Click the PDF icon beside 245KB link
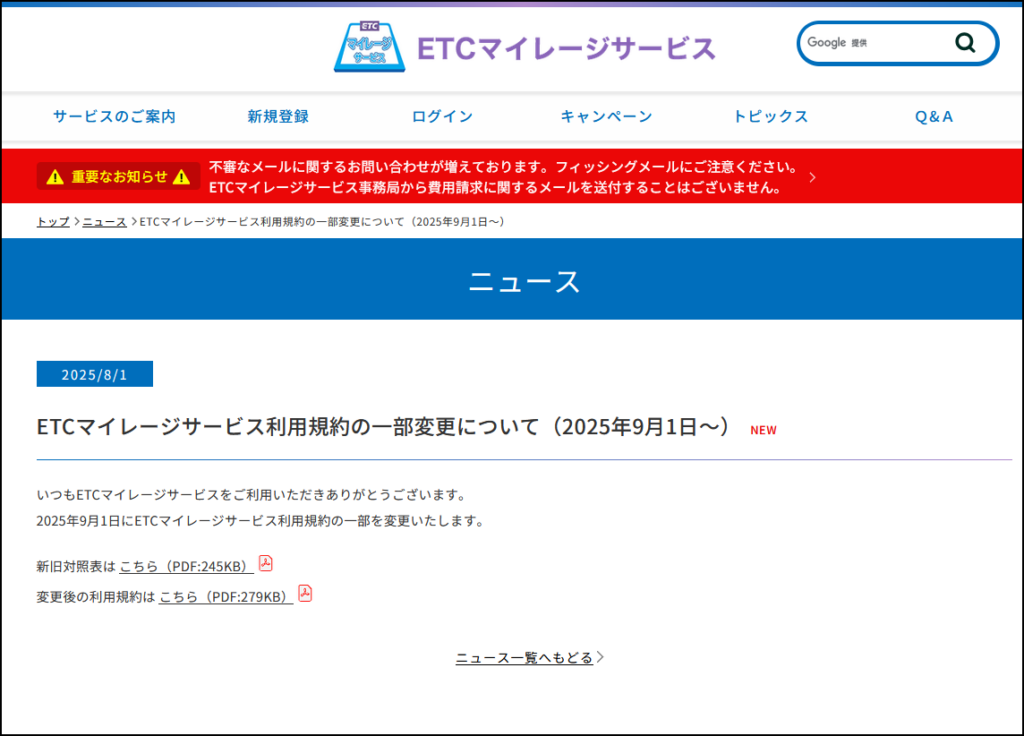 coord(265,563)
